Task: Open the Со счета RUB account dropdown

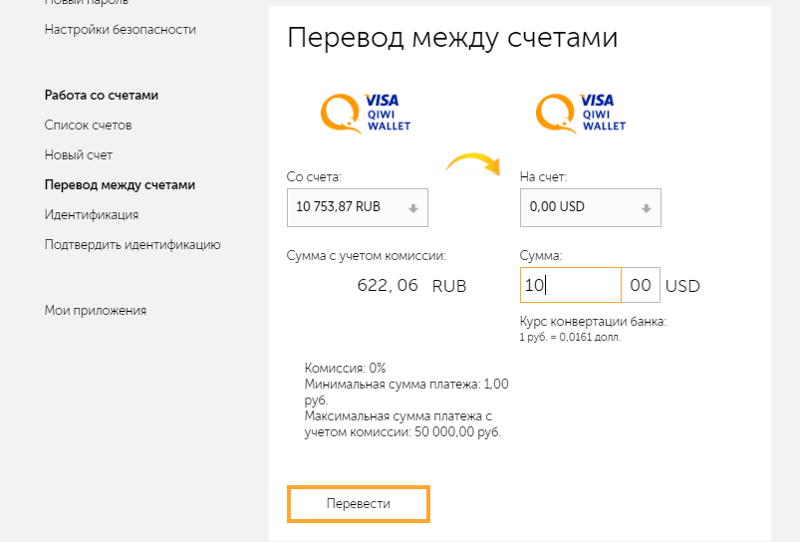Action: pyautogui.click(x=357, y=207)
